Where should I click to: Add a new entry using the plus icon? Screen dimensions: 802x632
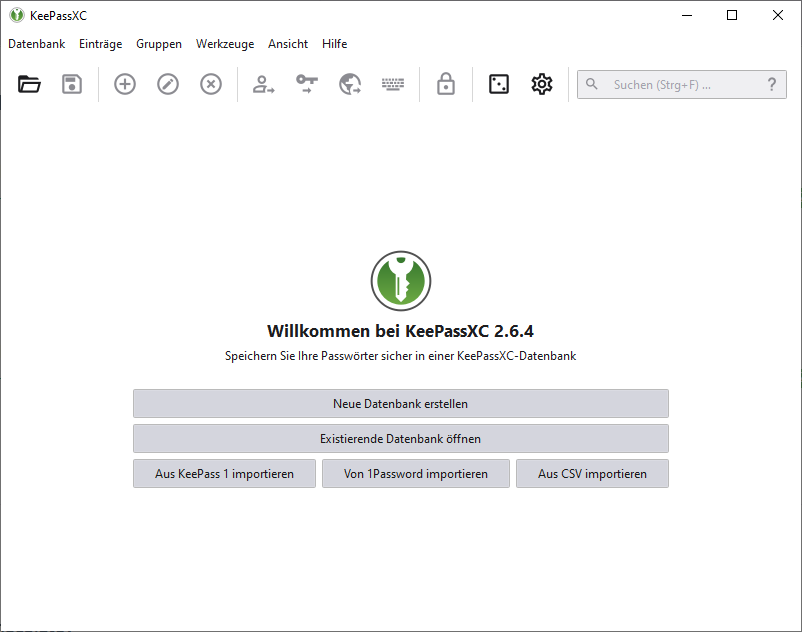(124, 84)
